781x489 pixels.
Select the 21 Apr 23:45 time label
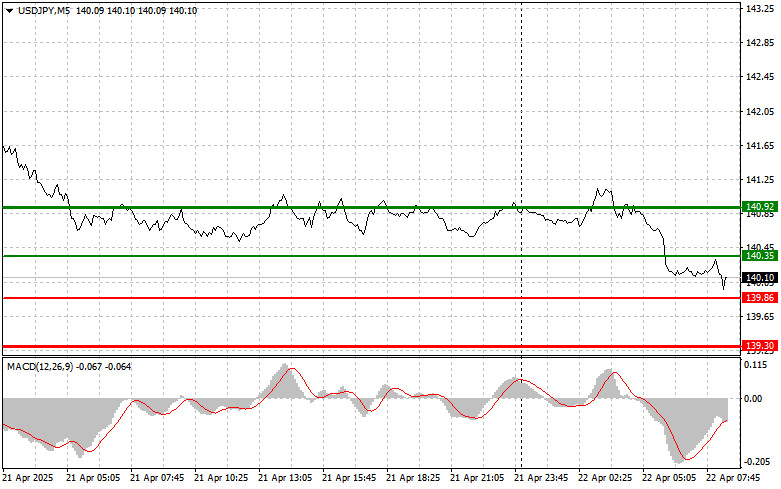[x=541, y=478]
